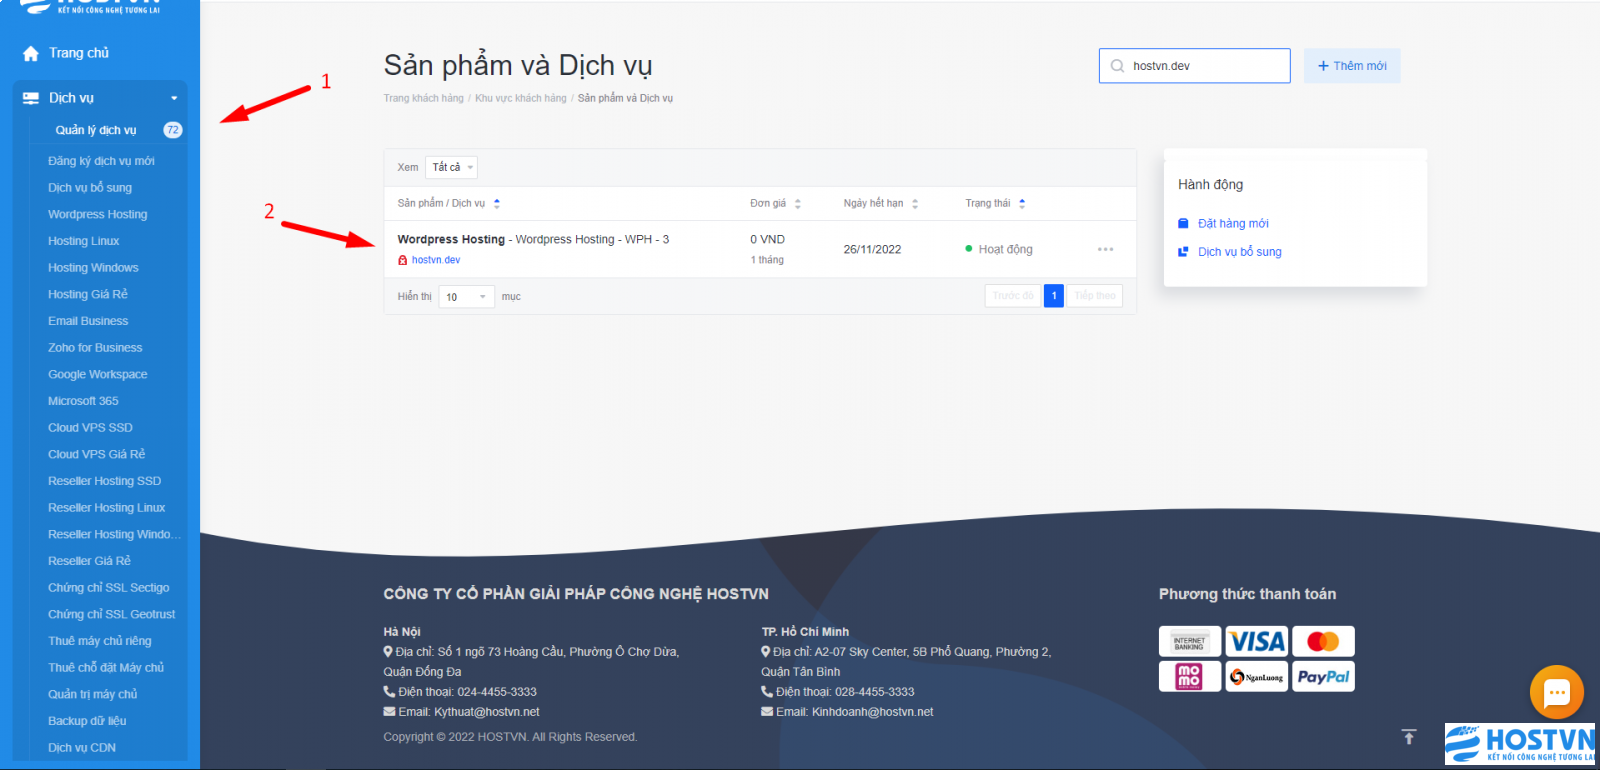Open the Hiển thị 10 rows dropdown
1600x770 pixels.
466,297
